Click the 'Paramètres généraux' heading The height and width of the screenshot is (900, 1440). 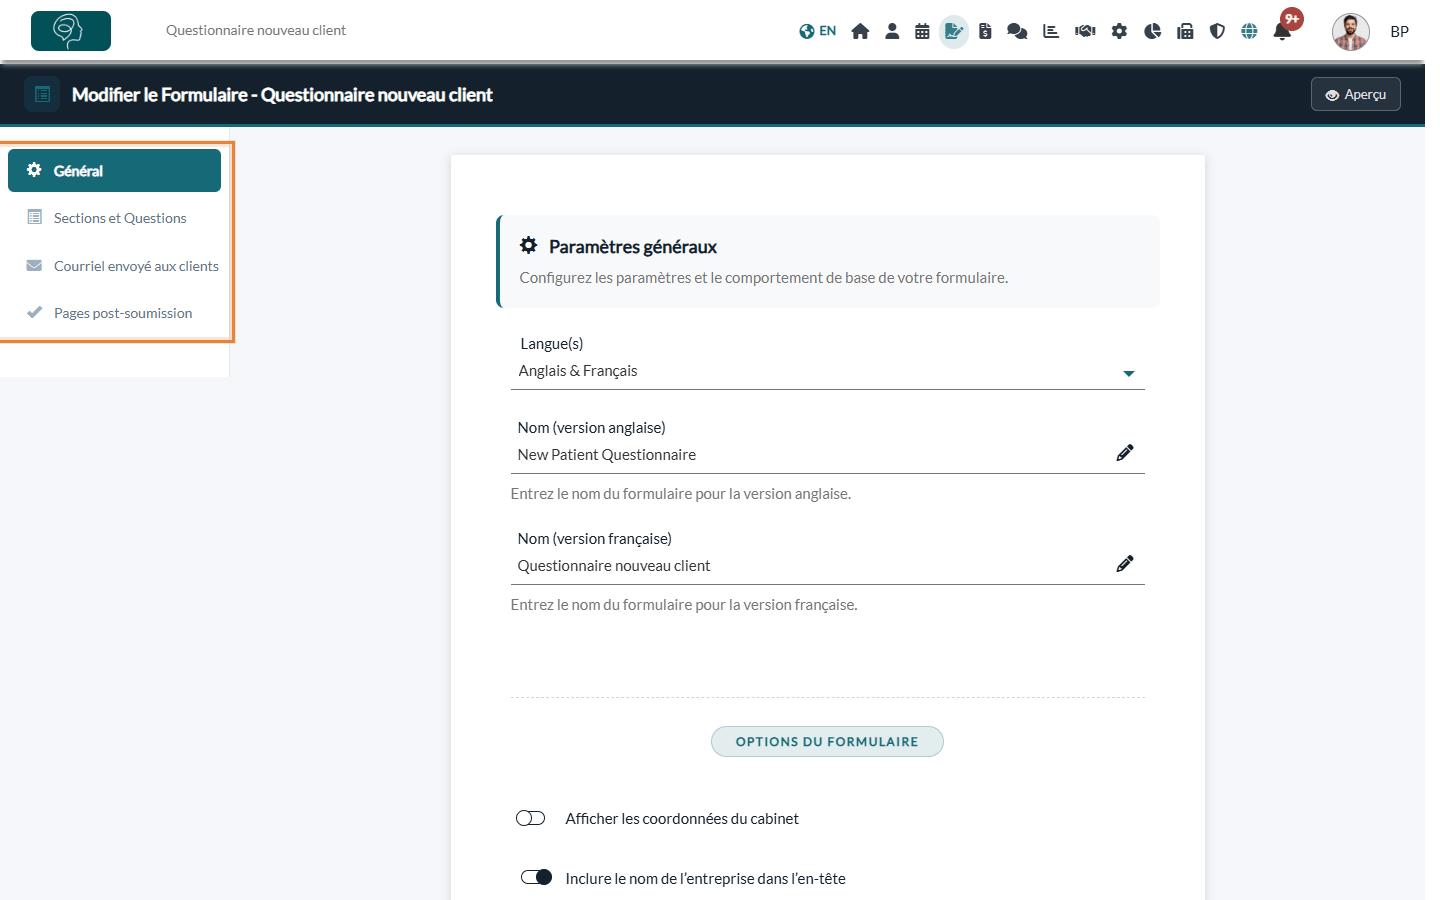pos(633,247)
